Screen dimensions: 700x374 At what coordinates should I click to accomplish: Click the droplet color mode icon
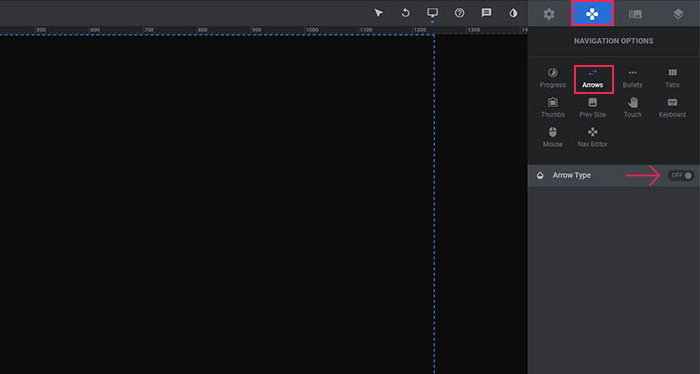tap(513, 13)
